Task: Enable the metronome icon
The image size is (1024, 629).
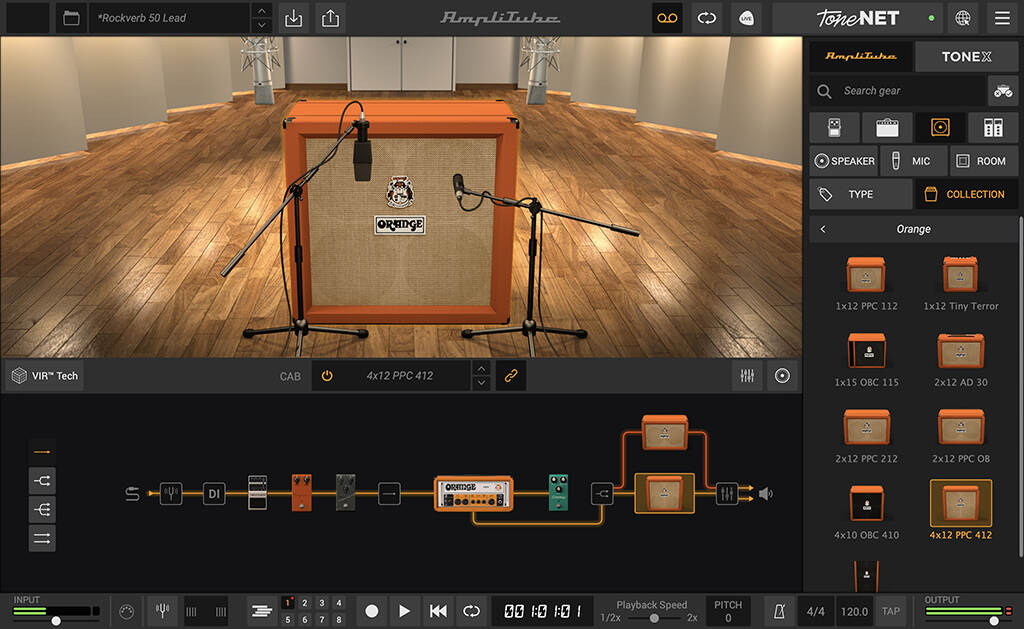Action: (x=779, y=610)
